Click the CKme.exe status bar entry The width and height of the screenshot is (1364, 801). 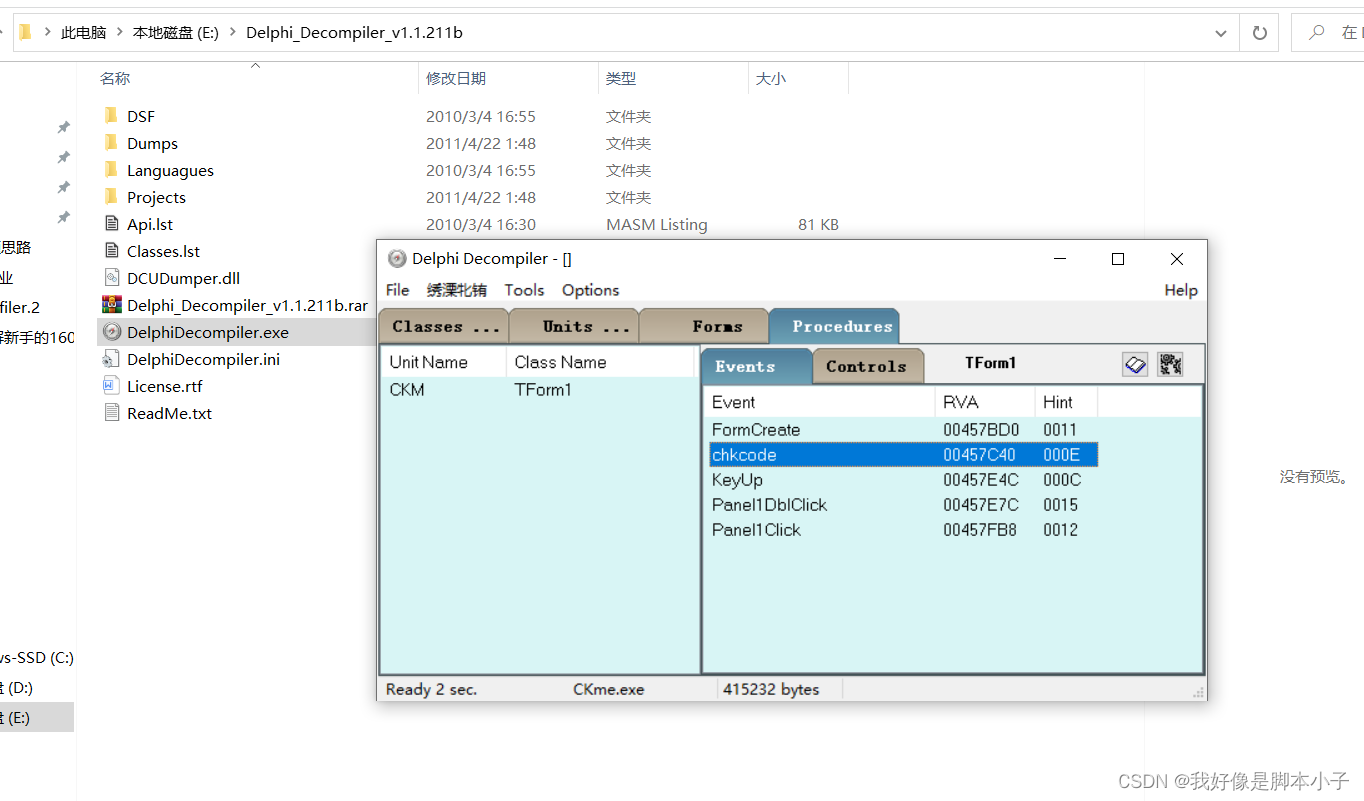click(608, 689)
